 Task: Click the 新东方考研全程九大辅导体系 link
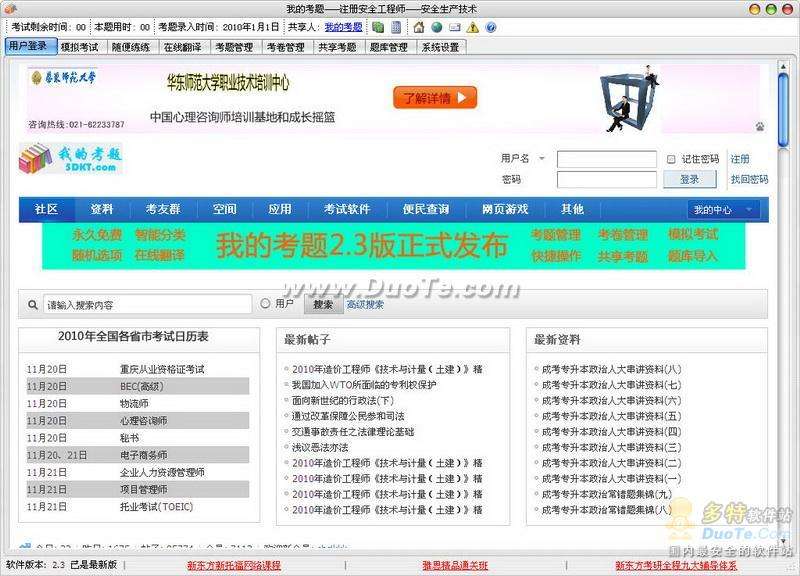[x=676, y=565]
